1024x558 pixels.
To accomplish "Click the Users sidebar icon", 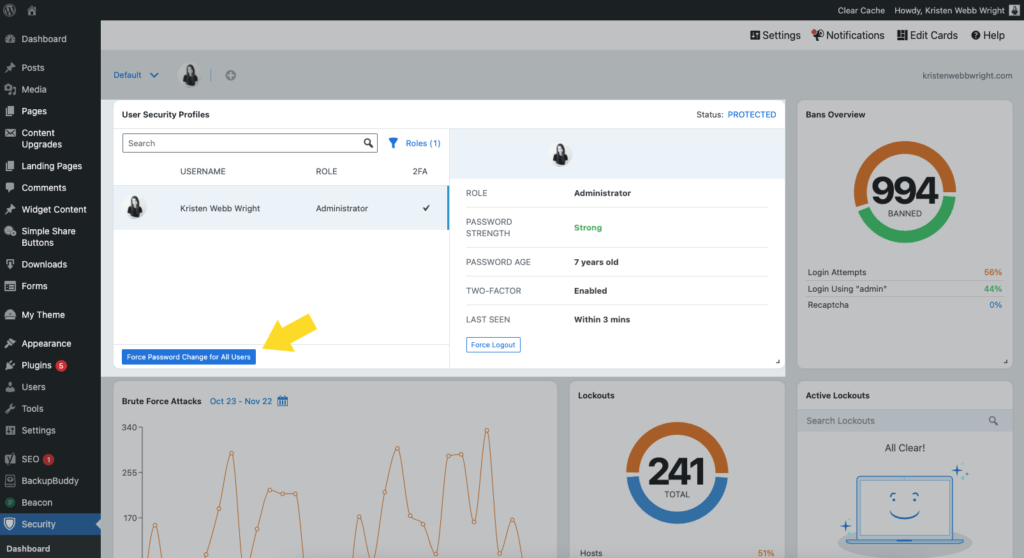I will point(10,387).
